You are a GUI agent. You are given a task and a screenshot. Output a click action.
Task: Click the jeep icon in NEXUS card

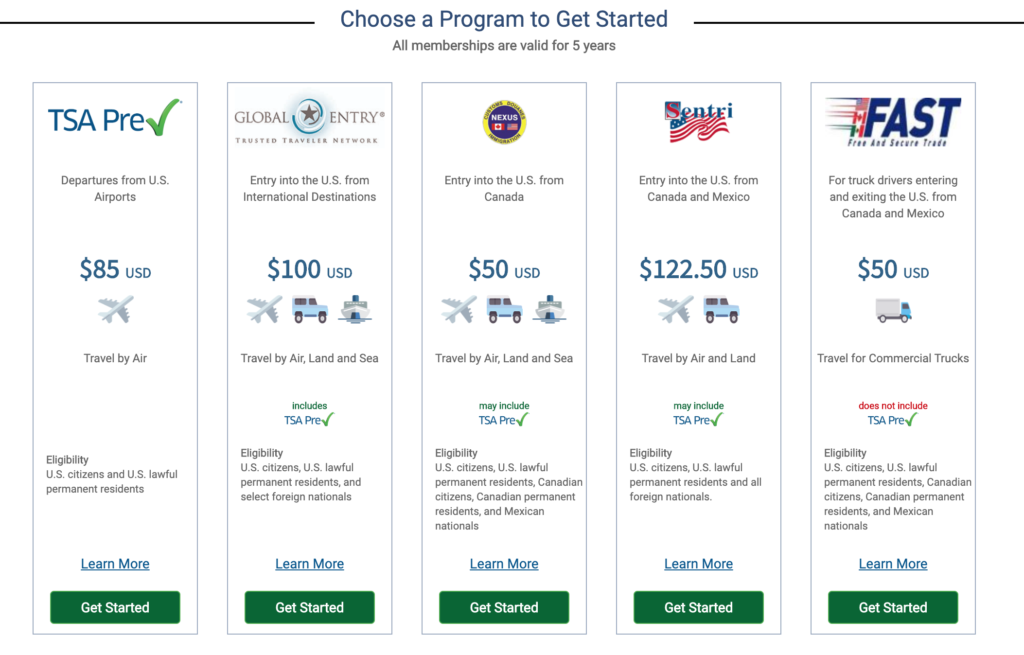pyautogui.click(x=504, y=310)
